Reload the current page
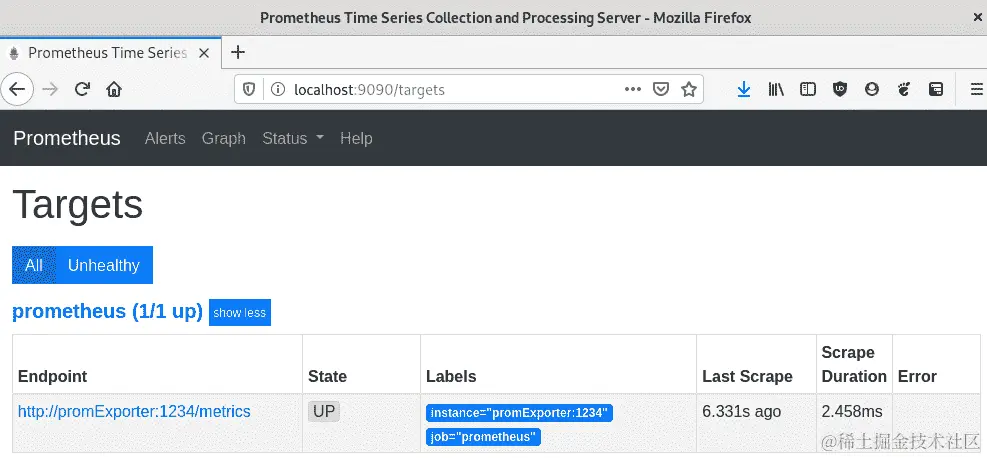Screen dimensions: 987x458 [83, 89]
